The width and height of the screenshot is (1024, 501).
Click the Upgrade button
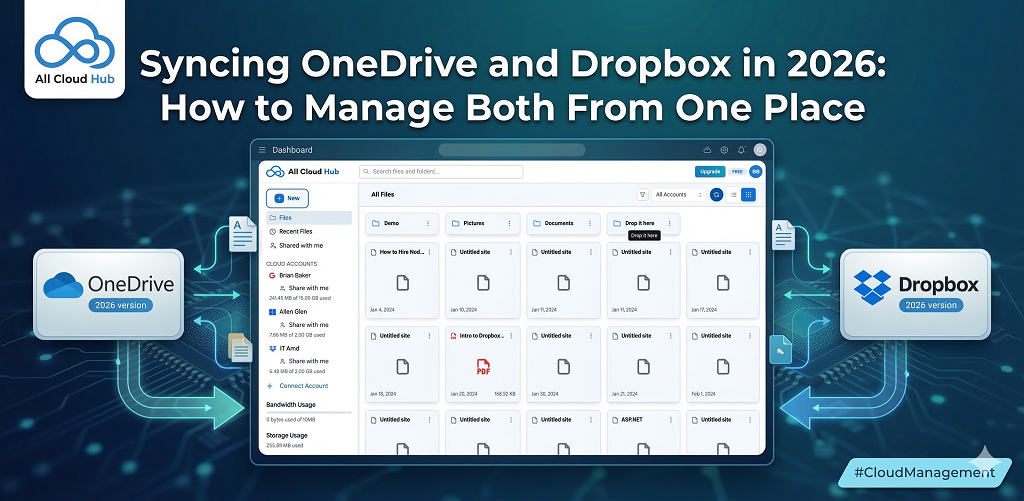tap(710, 171)
